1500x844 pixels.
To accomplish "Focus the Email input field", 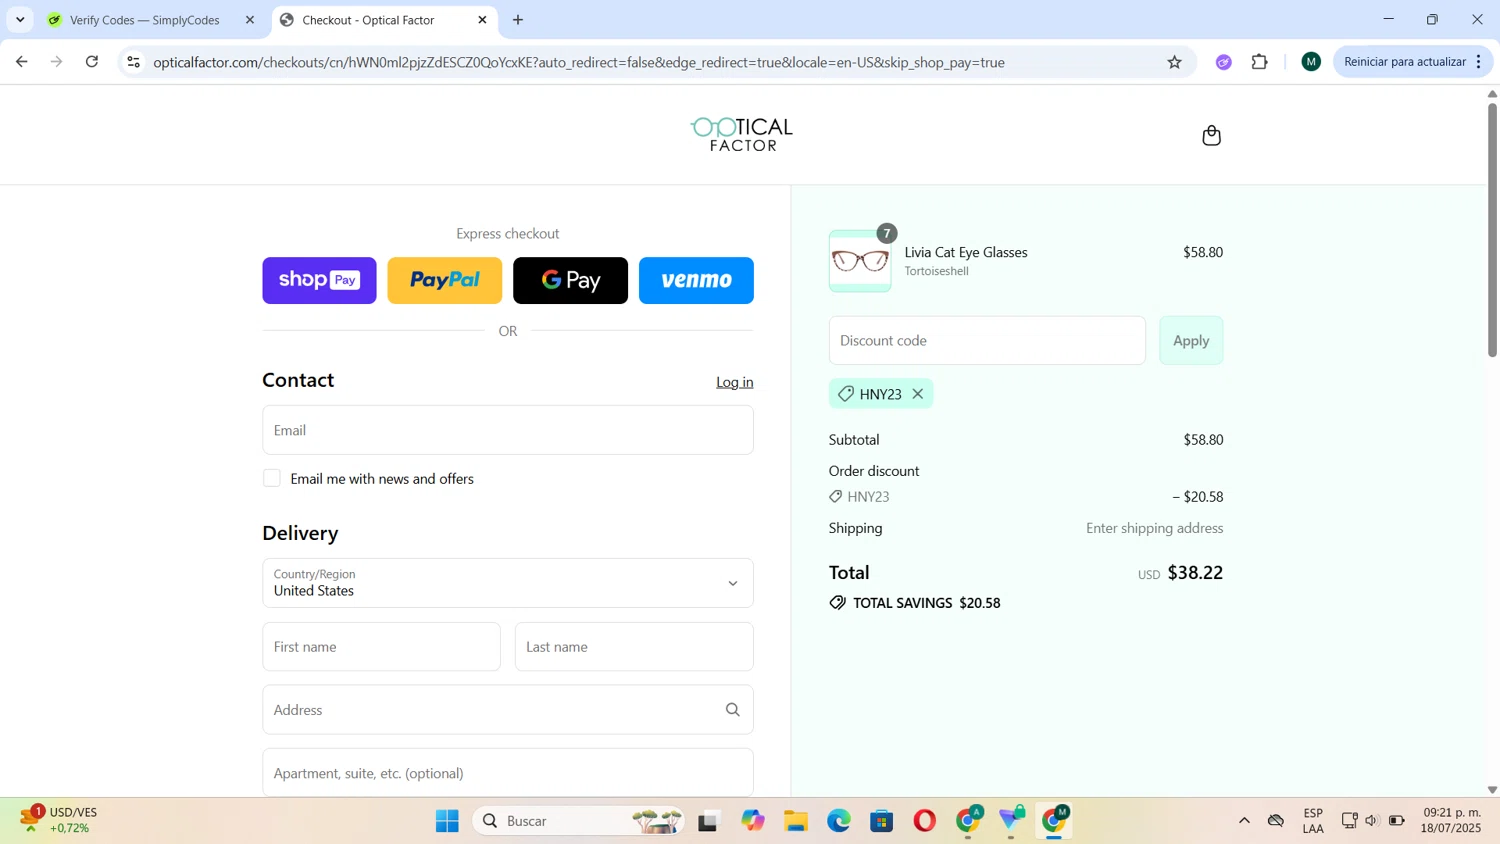I will 508,430.
